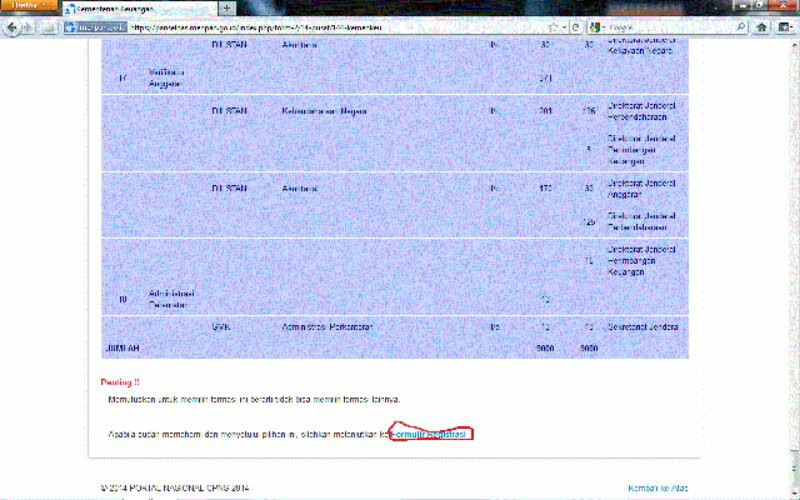Reload the page with the refresh icon
This screenshot has width=800, height=500.
tap(576, 27)
